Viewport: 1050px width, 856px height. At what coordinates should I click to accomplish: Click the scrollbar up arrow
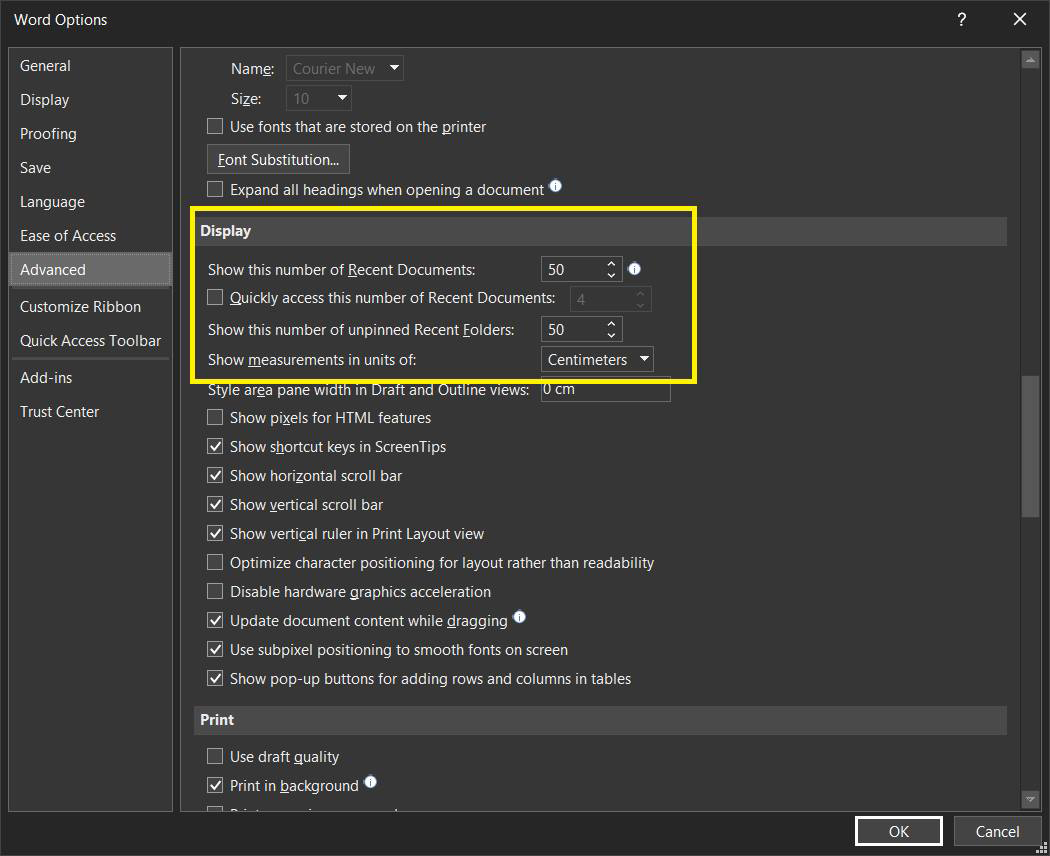pos(1030,60)
